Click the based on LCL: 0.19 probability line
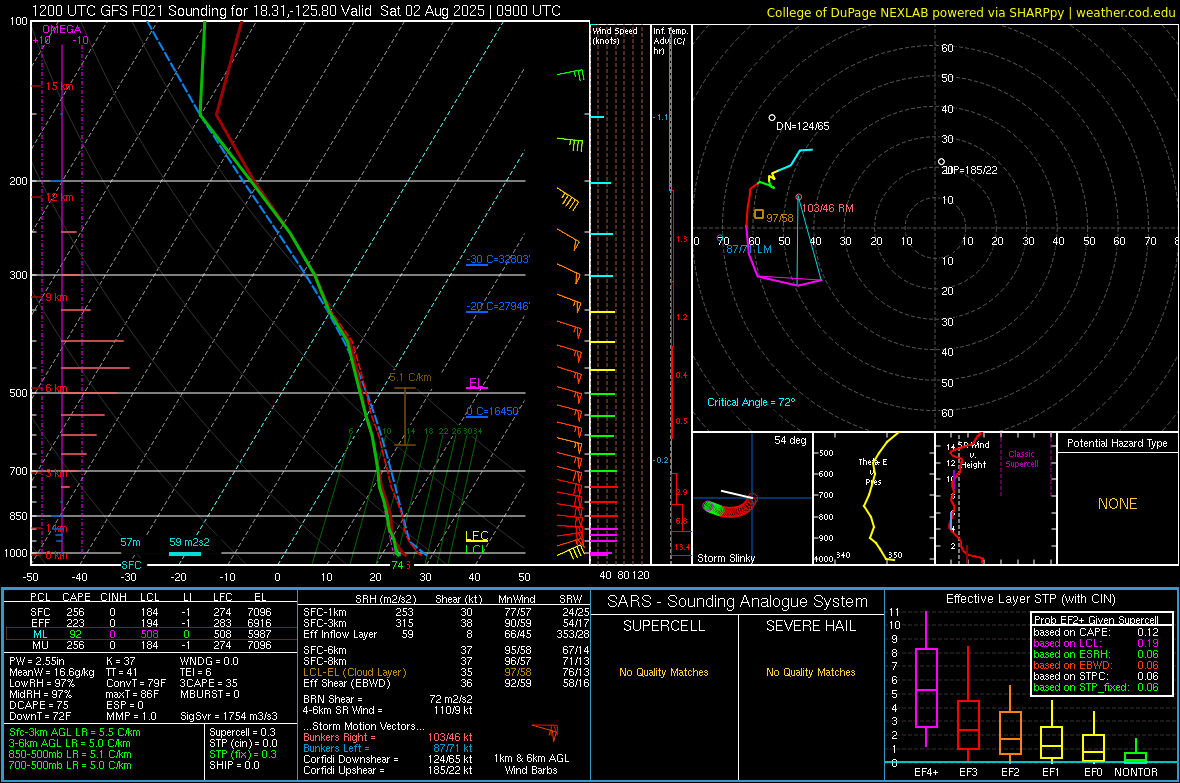 (x=1096, y=643)
